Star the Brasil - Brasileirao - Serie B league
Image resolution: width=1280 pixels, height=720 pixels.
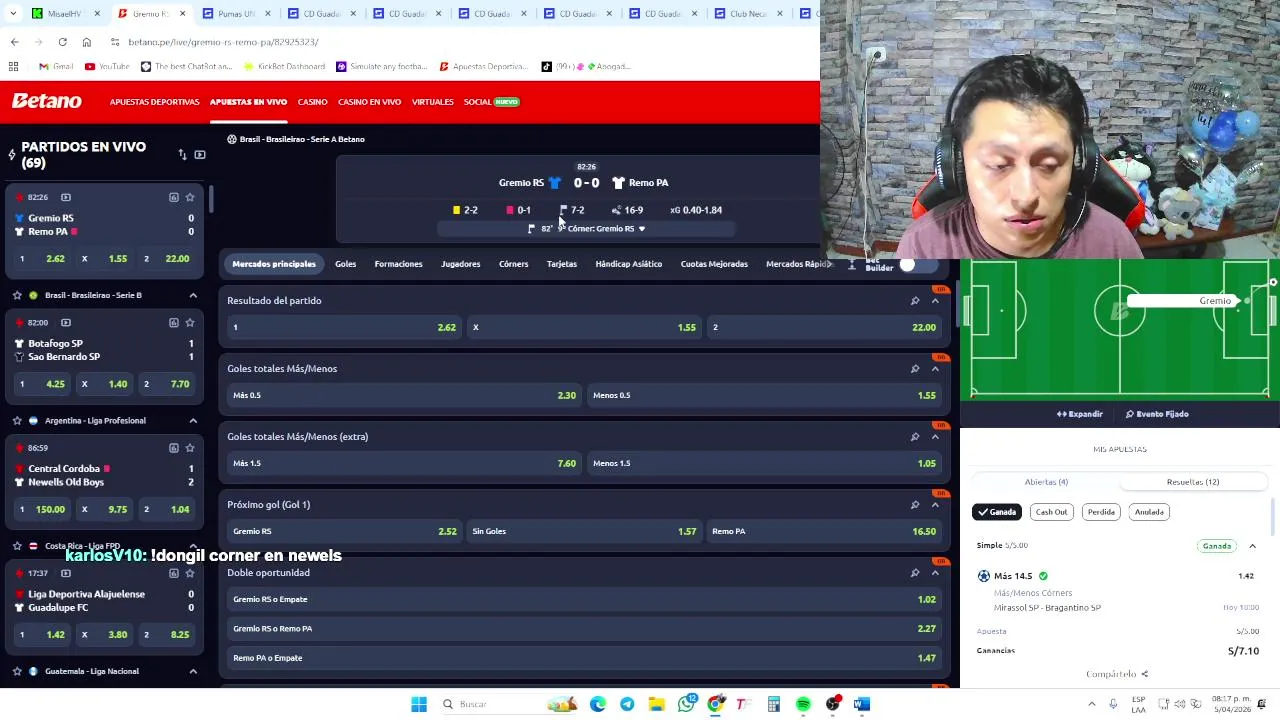tap(17, 295)
